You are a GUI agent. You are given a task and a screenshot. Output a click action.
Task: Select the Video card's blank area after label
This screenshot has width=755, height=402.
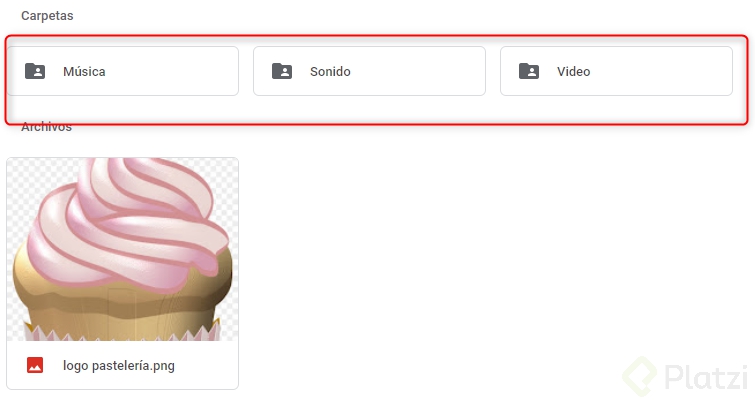[660, 71]
